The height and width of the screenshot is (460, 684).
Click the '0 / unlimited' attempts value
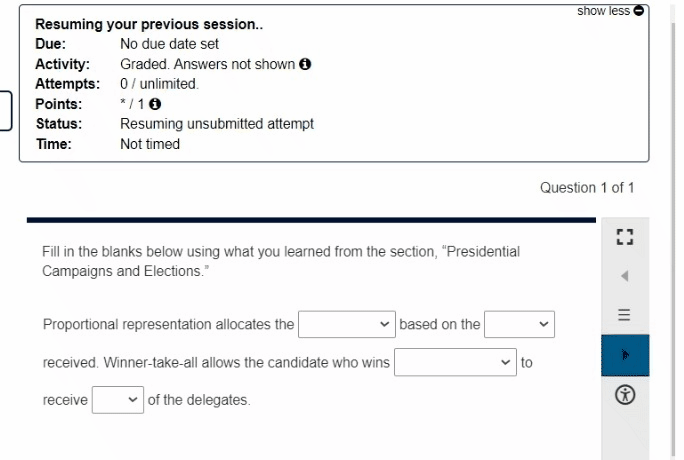click(159, 84)
